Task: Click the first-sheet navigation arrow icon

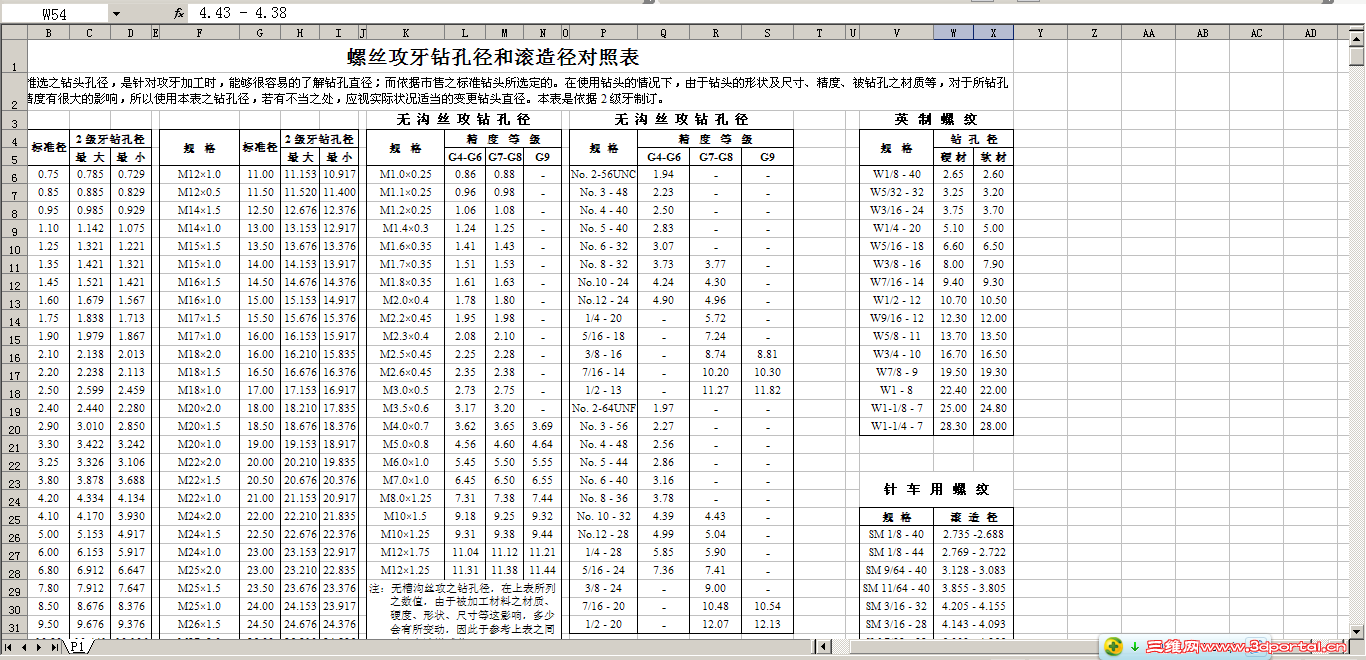Action: [x=8, y=647]
